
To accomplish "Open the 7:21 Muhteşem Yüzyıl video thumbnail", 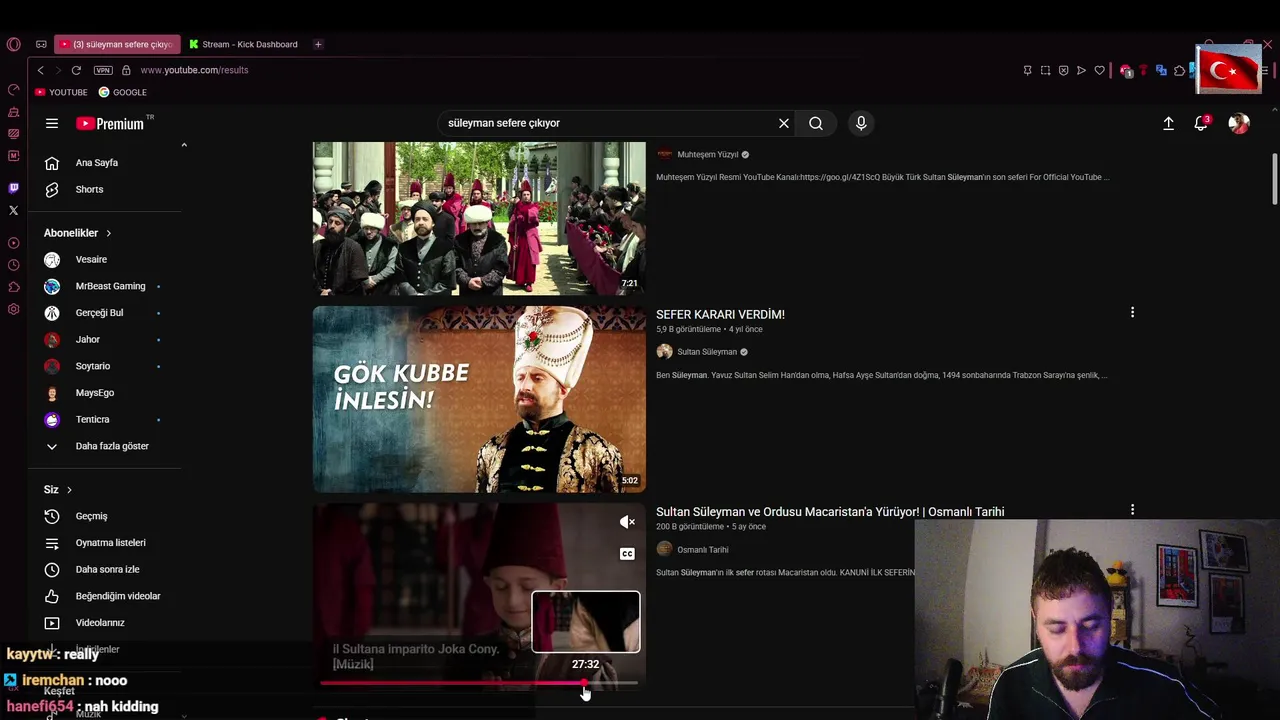I will [479, 218].
